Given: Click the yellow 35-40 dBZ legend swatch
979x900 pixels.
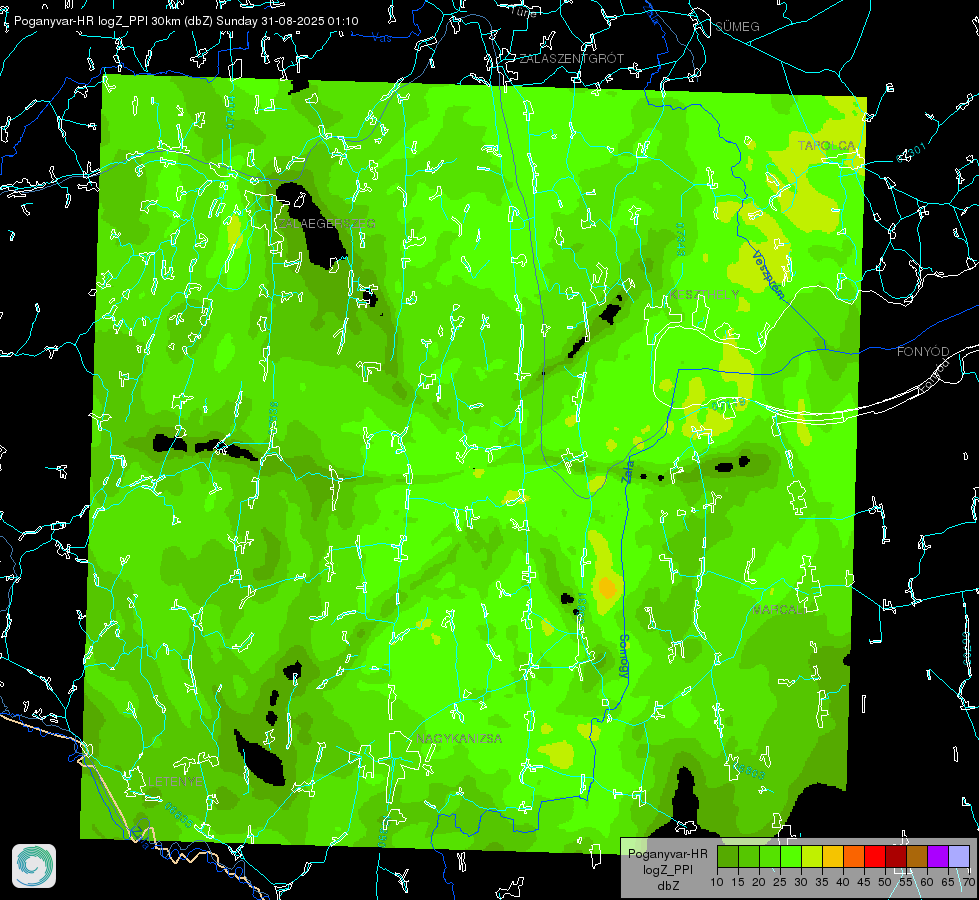Looking at the screenshot, I should coord(833,856).
